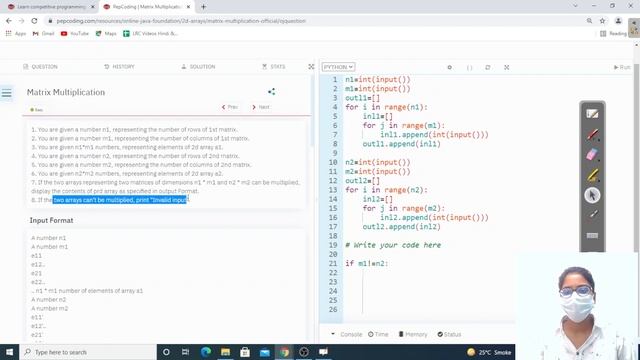Click the browser address bar URL
Image resolution: width=640 pixels, height=360 pixels.
click(181, 21)
